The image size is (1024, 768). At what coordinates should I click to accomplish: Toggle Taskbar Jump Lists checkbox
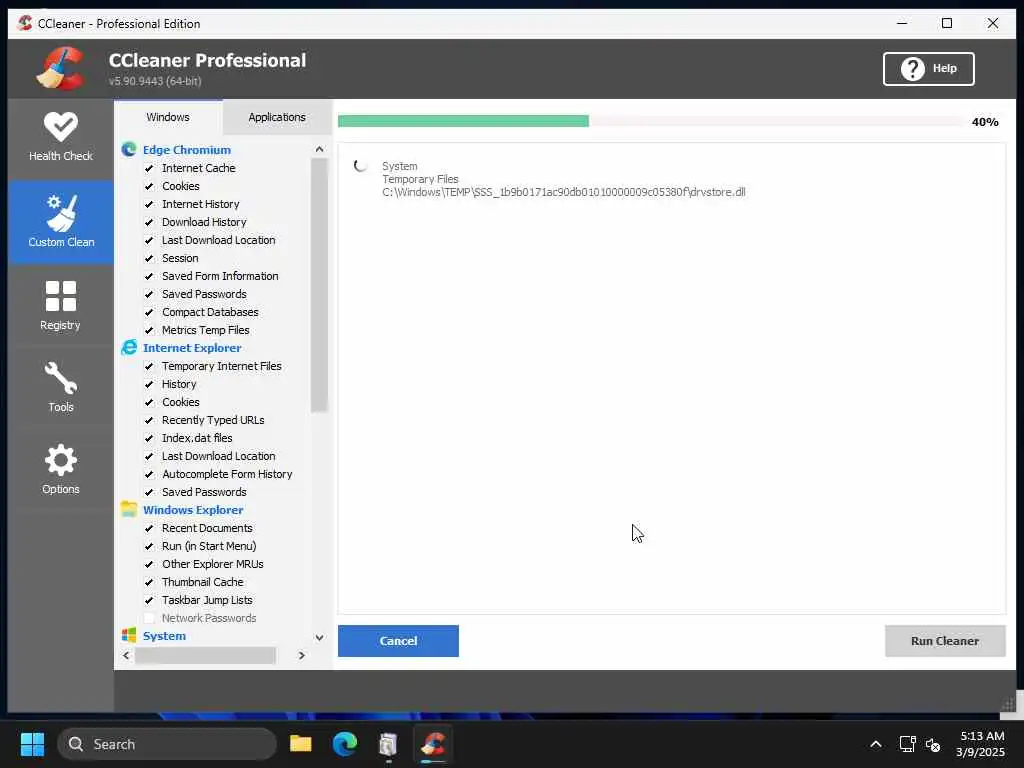pyautogui.click(x=149, y=600)
